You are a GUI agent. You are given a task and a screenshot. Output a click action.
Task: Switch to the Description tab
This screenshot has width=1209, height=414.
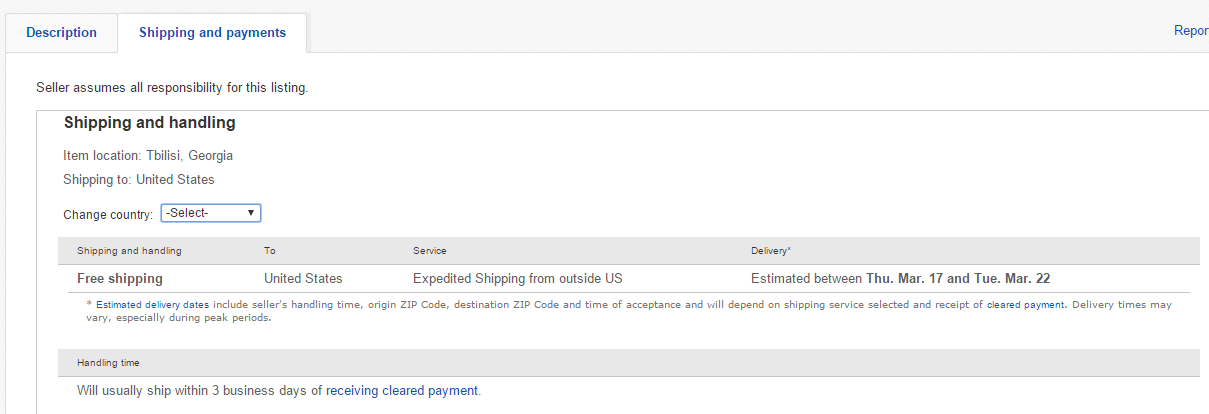[61, 33]
